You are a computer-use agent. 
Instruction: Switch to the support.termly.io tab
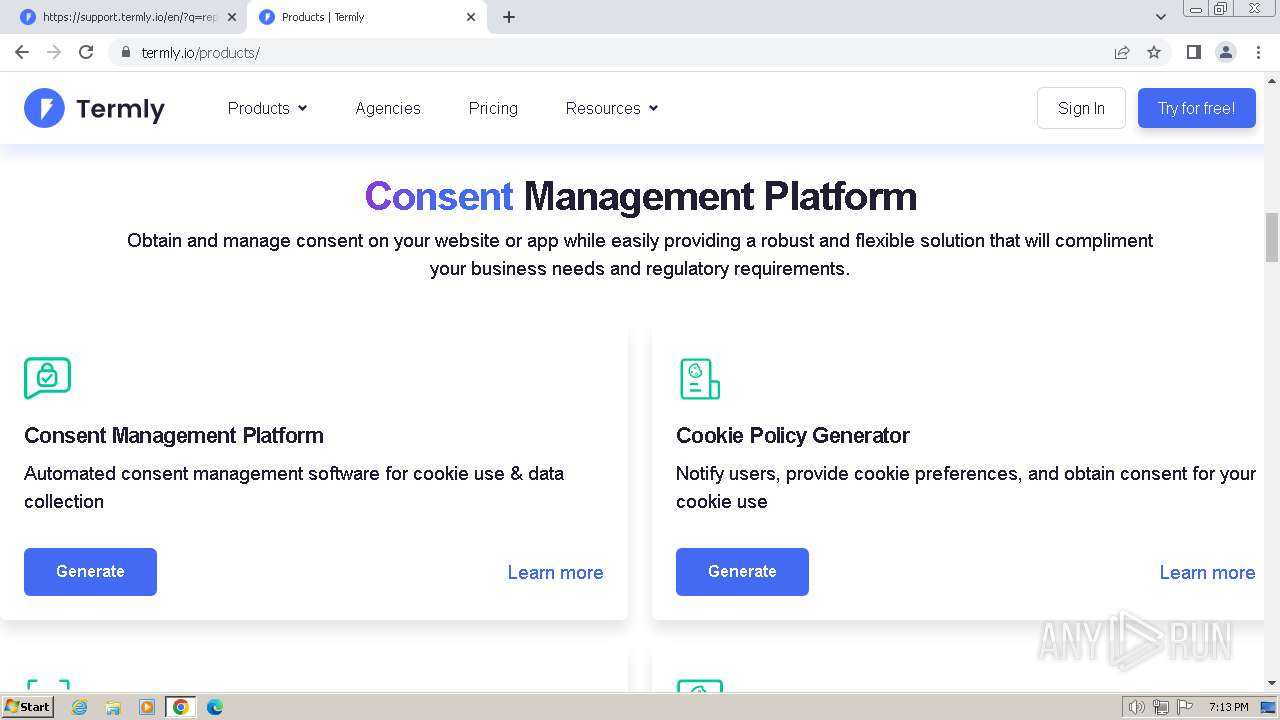pos(128,17)
